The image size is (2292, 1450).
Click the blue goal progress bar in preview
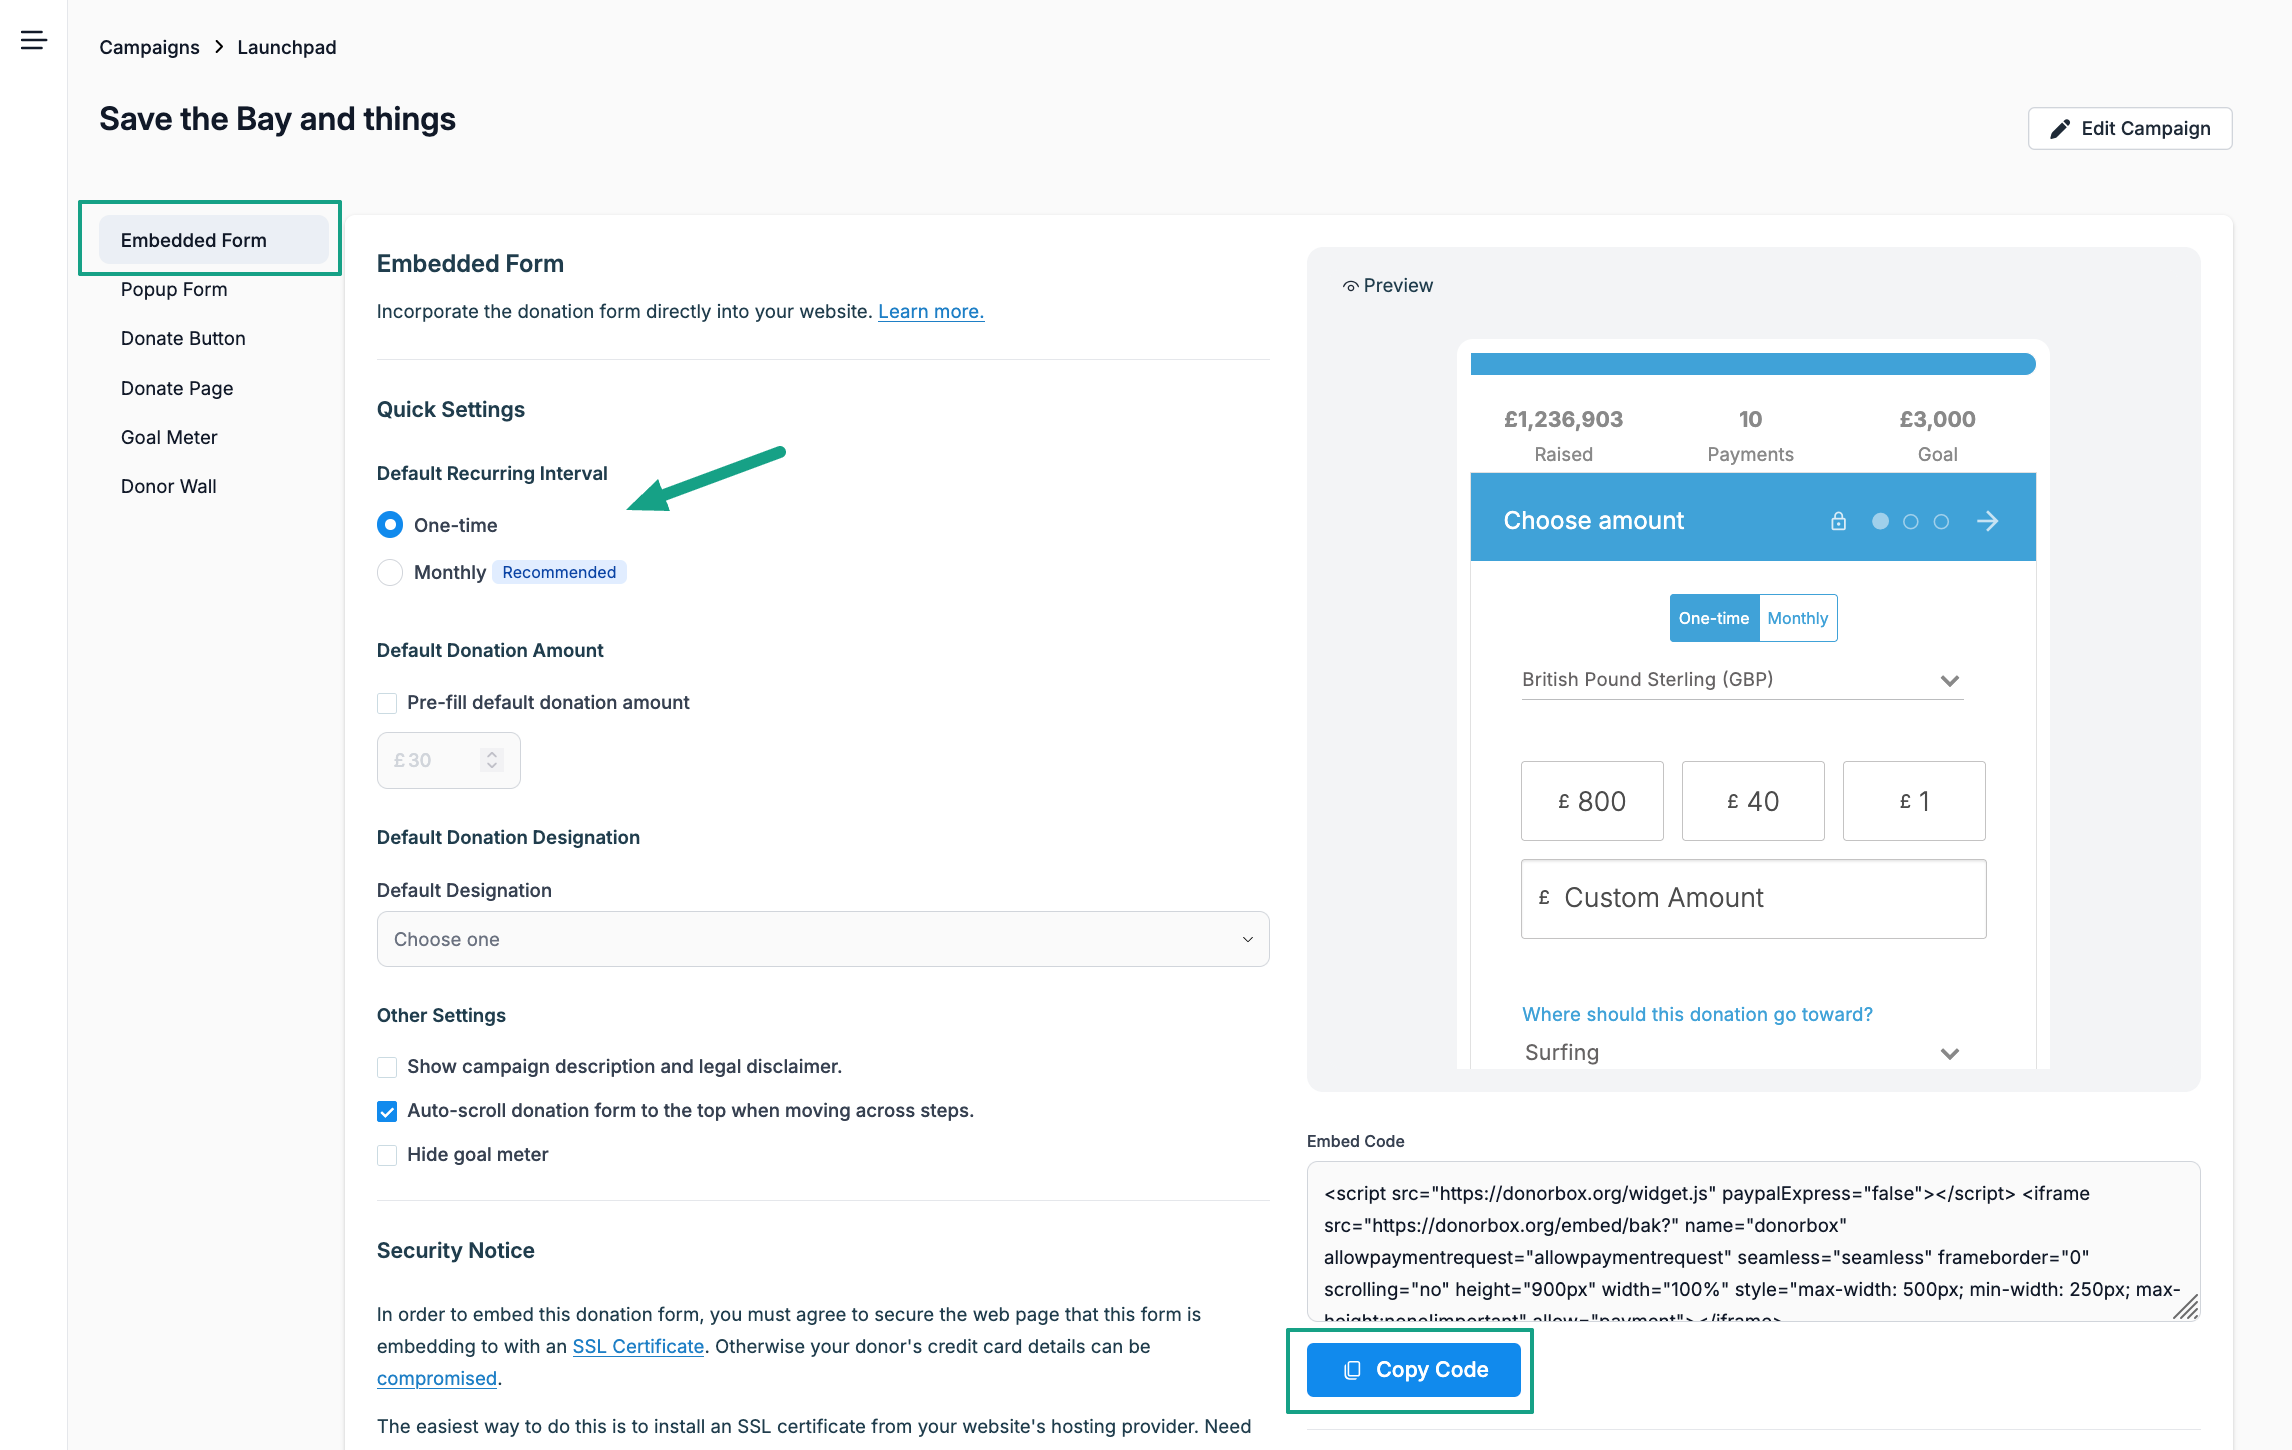pos(1752,364)
